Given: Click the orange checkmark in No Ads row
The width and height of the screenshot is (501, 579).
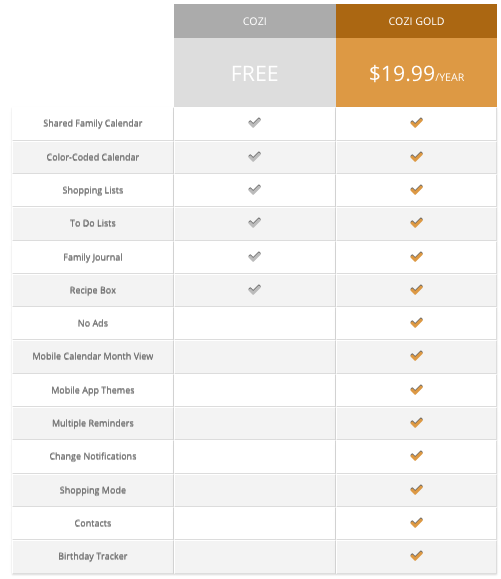Looking at the screenshot, I should pos(416,322).
